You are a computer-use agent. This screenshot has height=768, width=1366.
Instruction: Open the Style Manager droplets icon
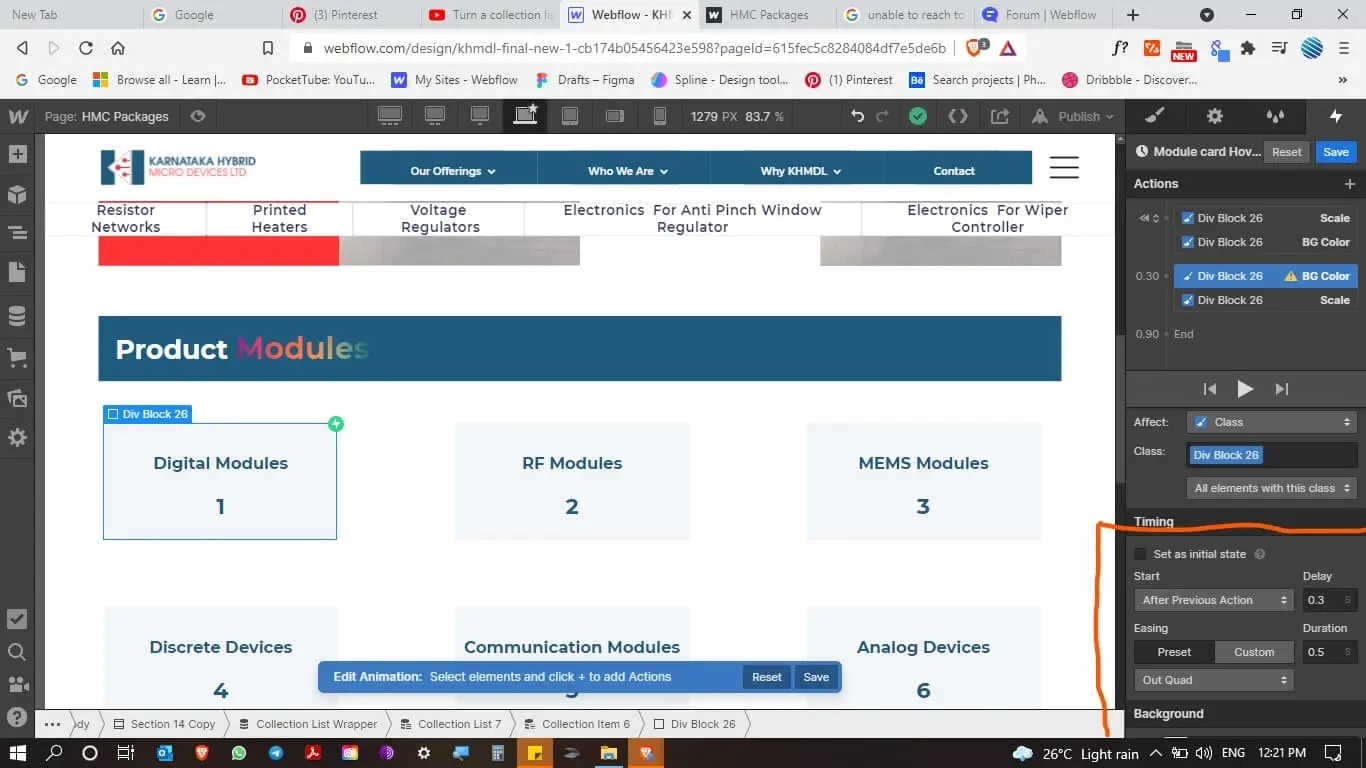pyautogui.click(x=1274, y=116)
